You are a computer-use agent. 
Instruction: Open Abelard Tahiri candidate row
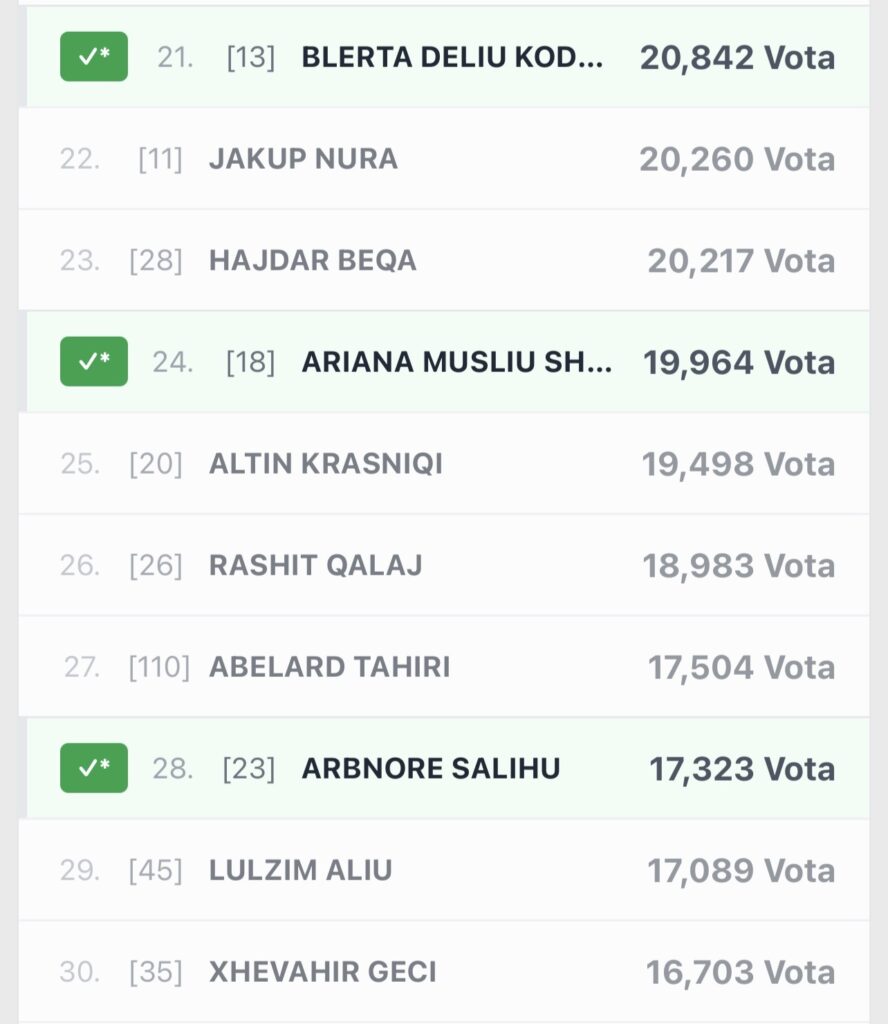[329, 667]
